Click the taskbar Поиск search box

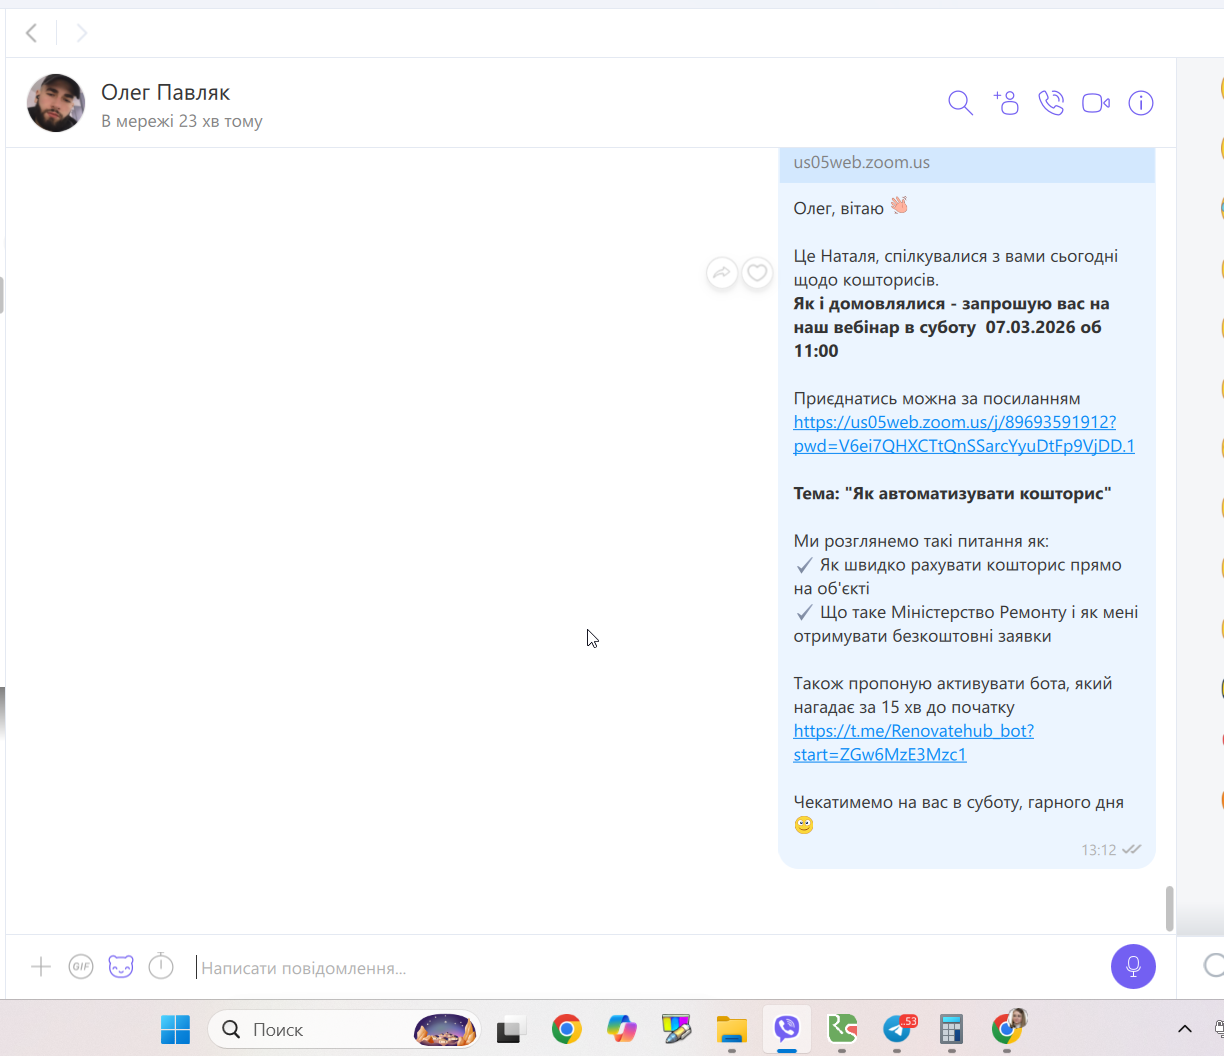pos(344,1029)
